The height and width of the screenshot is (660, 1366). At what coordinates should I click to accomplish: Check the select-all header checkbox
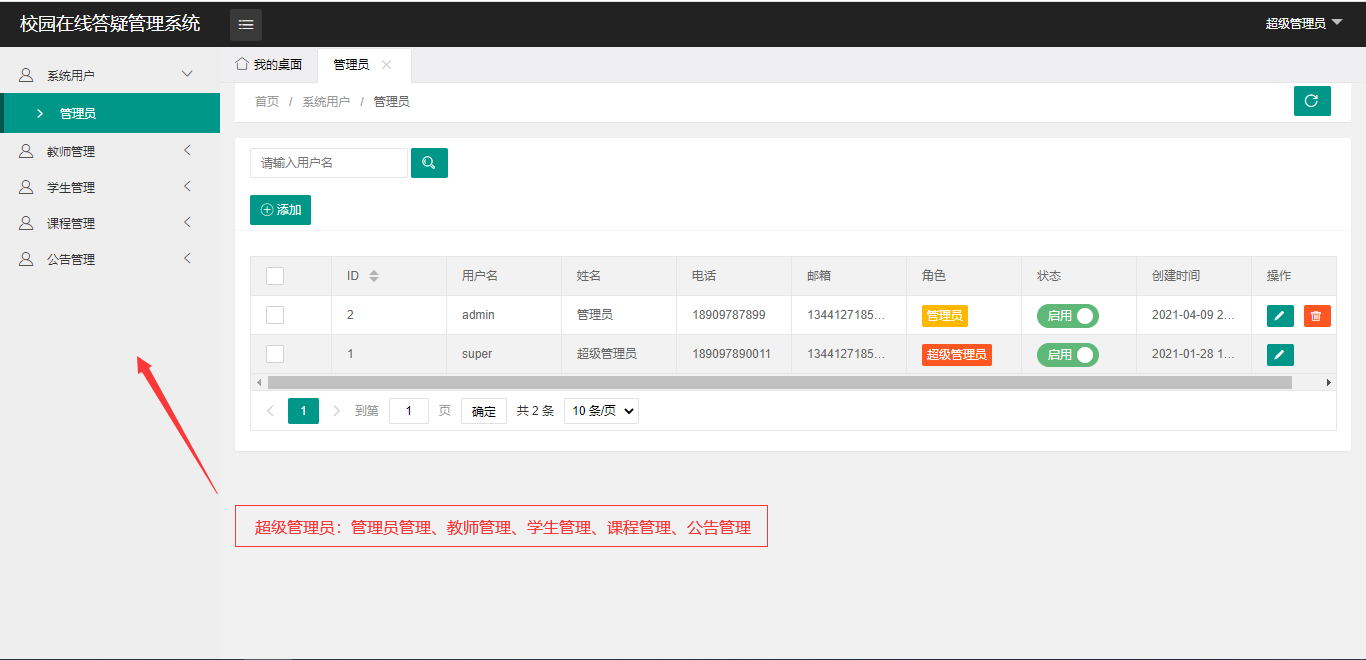pos(275,276)
